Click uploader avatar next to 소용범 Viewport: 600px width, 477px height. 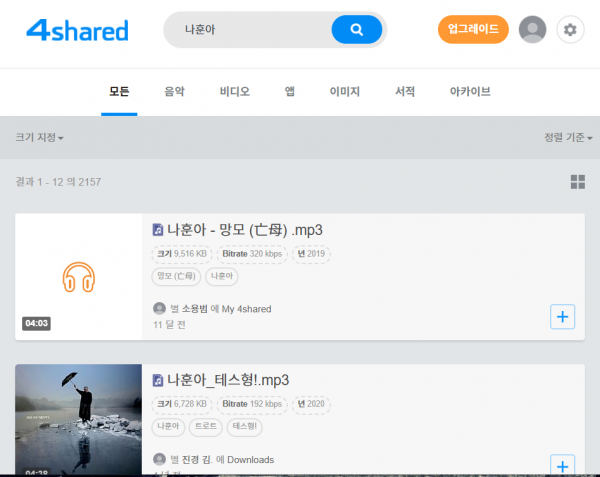pos(159,308)
